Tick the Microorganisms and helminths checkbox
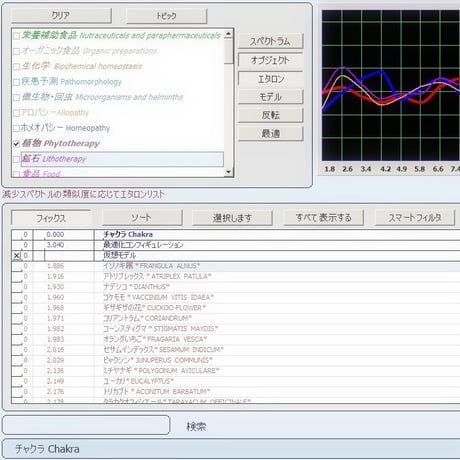460x460 pixels. pyautogui.click(x=16, y=97)
